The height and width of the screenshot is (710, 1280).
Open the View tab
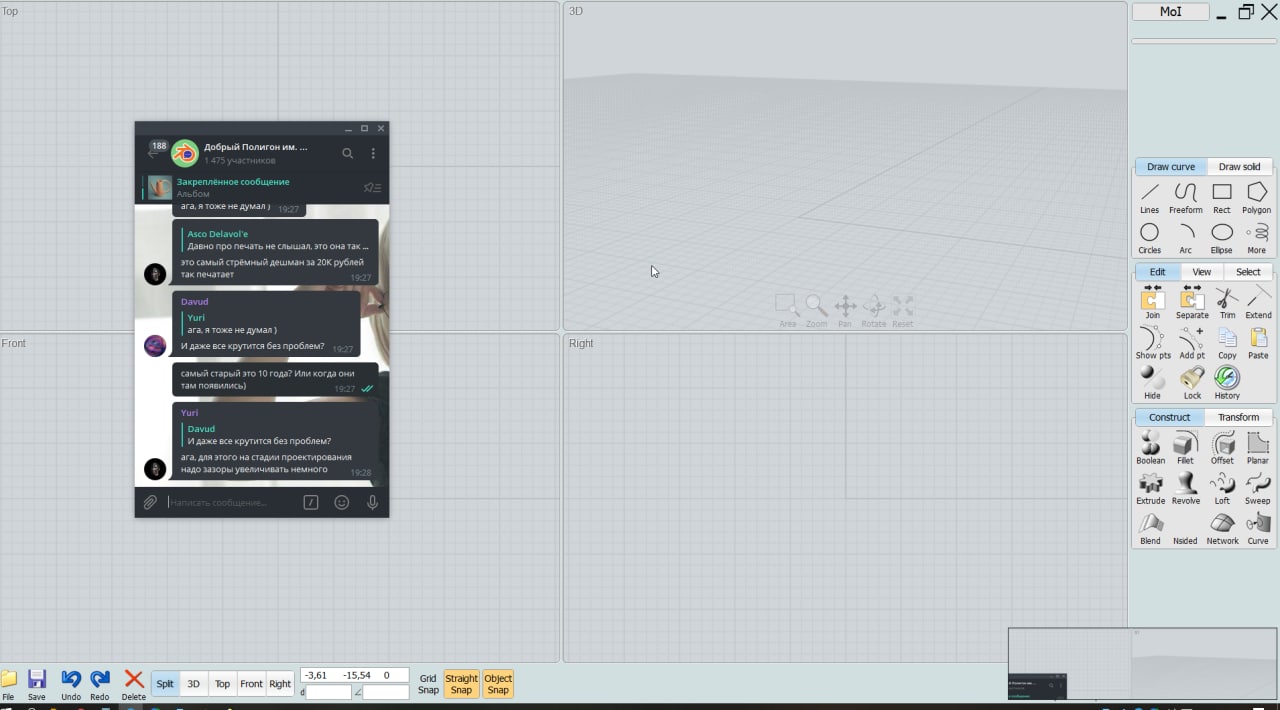coord(1202,272)
